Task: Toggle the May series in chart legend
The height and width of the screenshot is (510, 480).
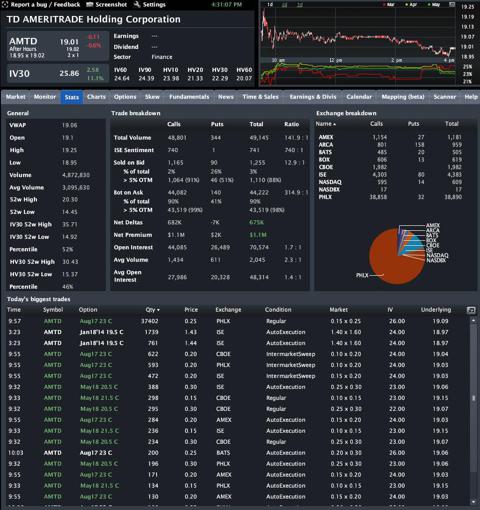Action: 434,5
